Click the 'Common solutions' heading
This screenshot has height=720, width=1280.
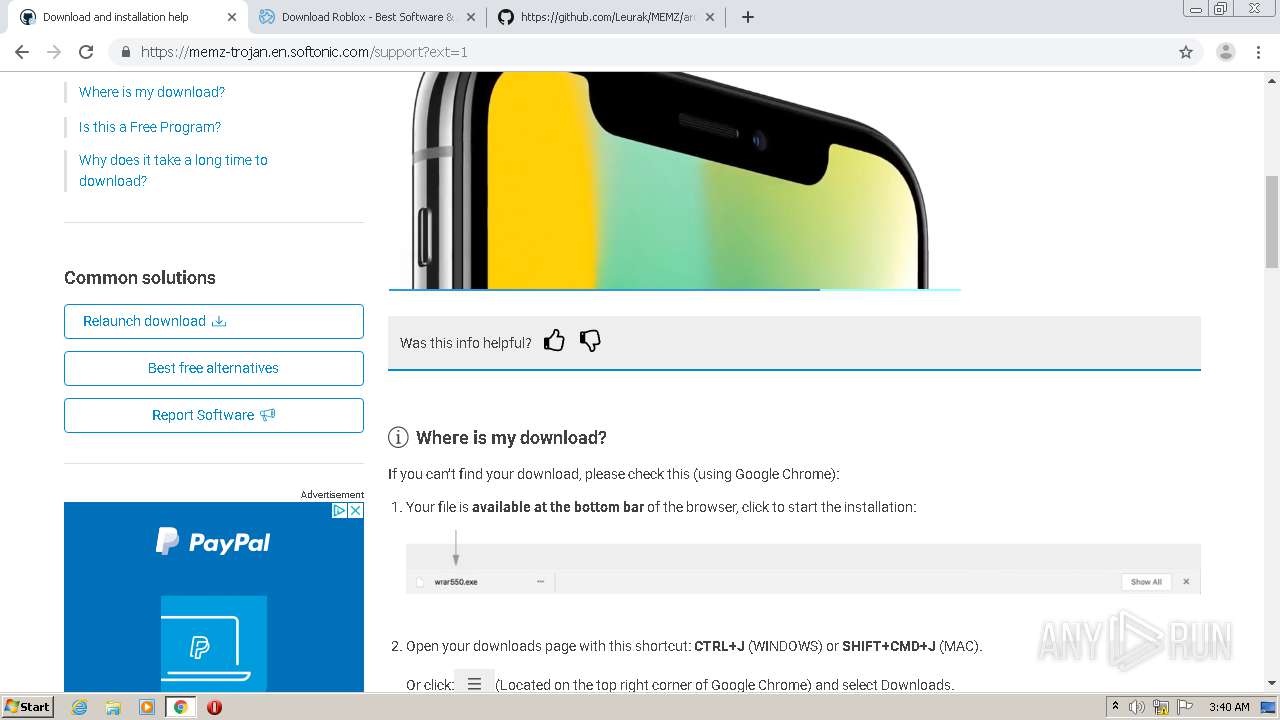pyautogui.click(x=140, y=278)
